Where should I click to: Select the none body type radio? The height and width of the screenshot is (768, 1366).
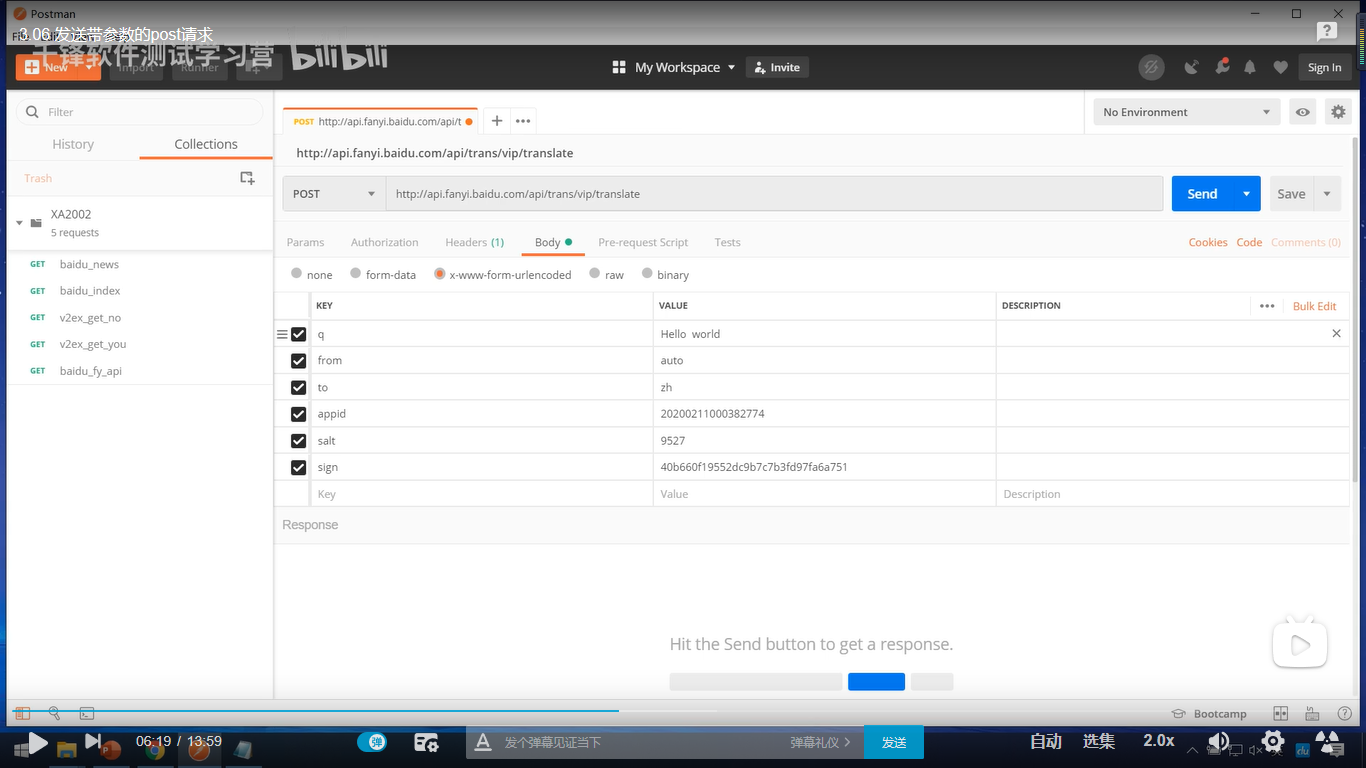tap(296, 273)
